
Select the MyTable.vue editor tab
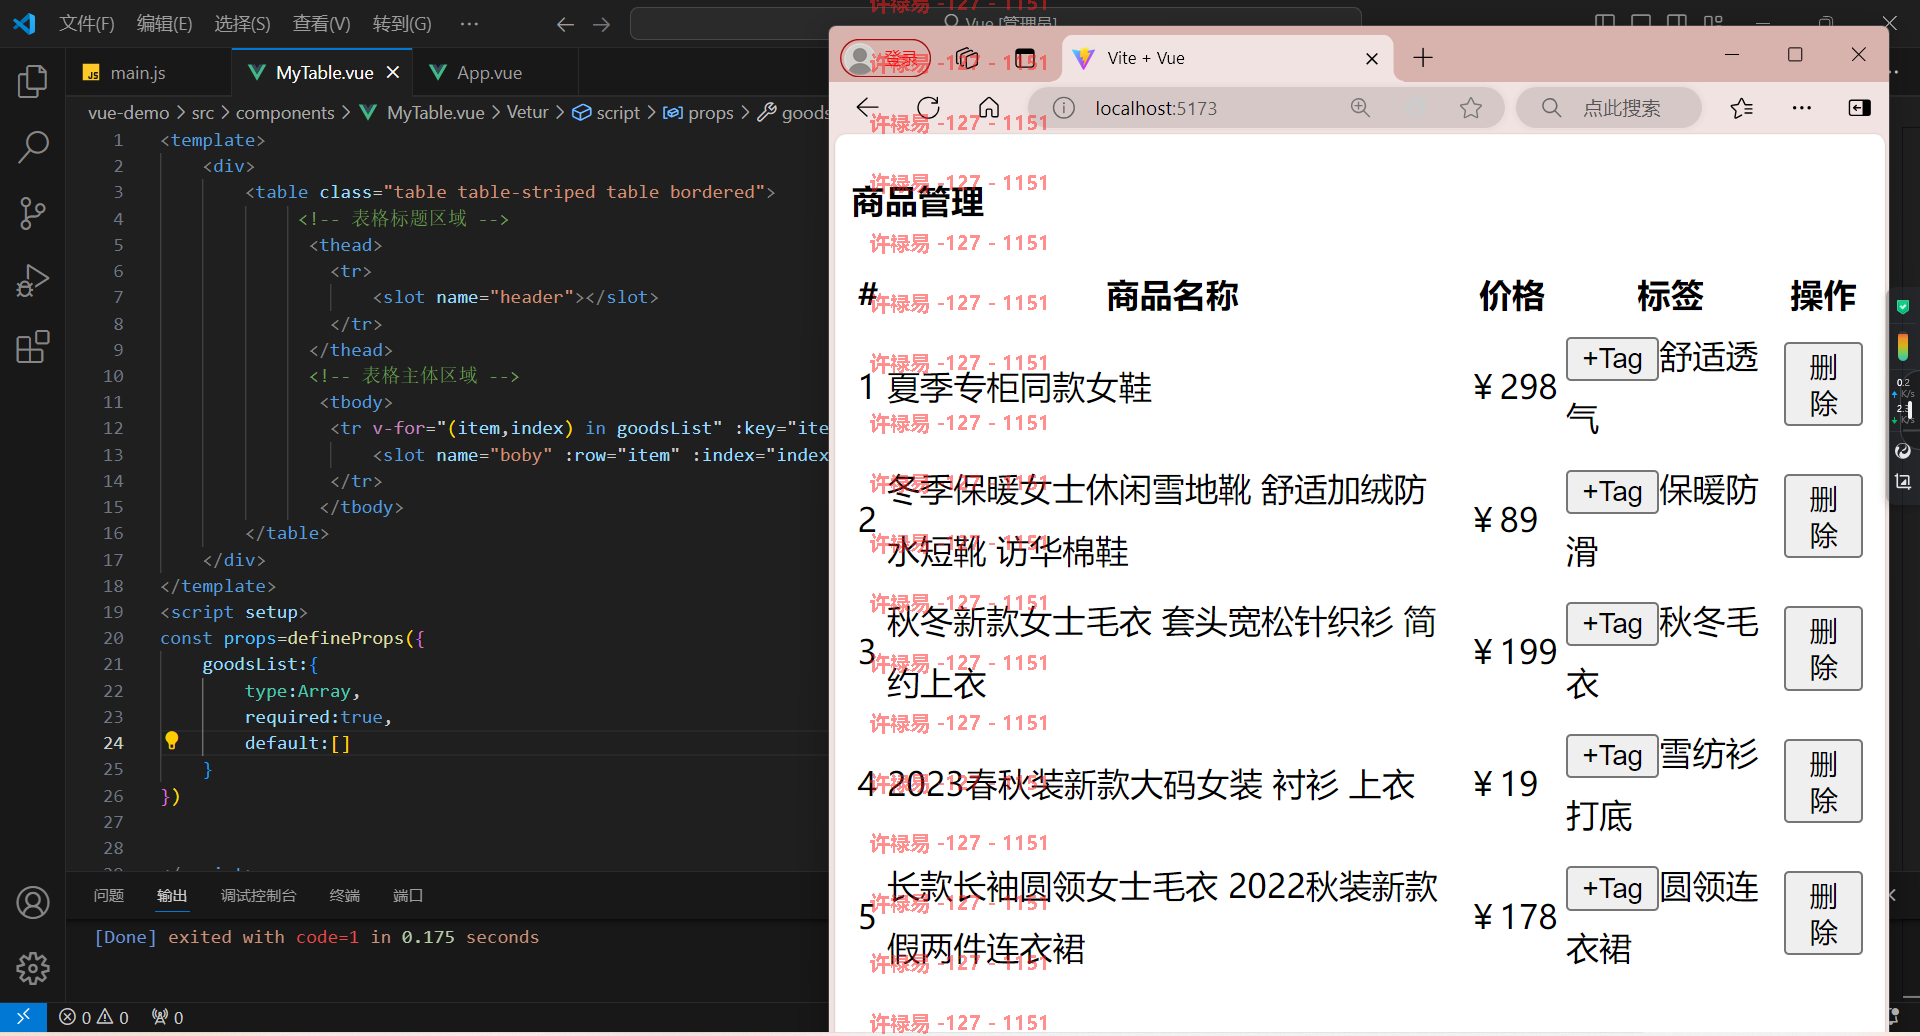click(x=324, y=72)
